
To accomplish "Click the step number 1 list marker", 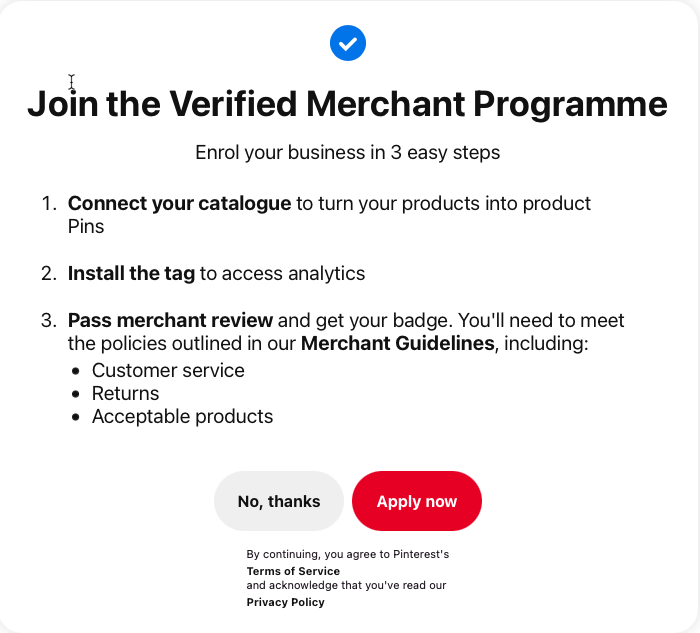I will [49, 204].
